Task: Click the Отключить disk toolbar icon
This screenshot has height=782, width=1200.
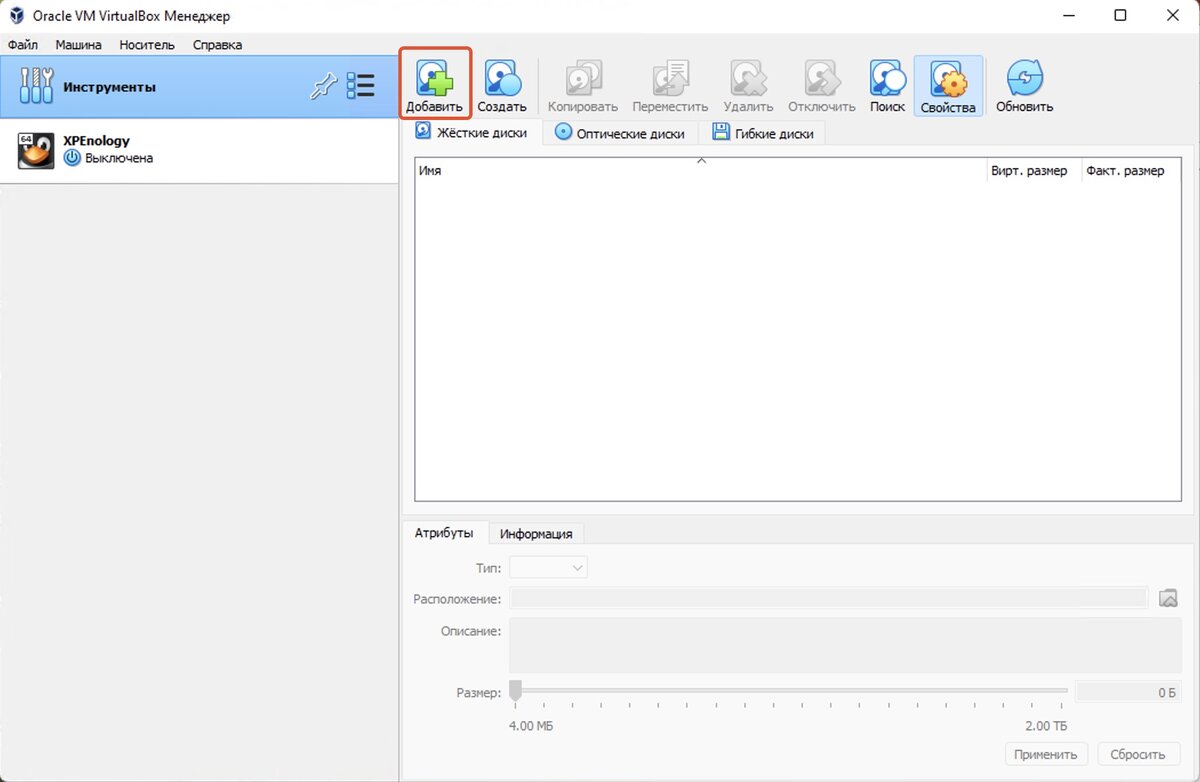Action: (x=822, y=78)
